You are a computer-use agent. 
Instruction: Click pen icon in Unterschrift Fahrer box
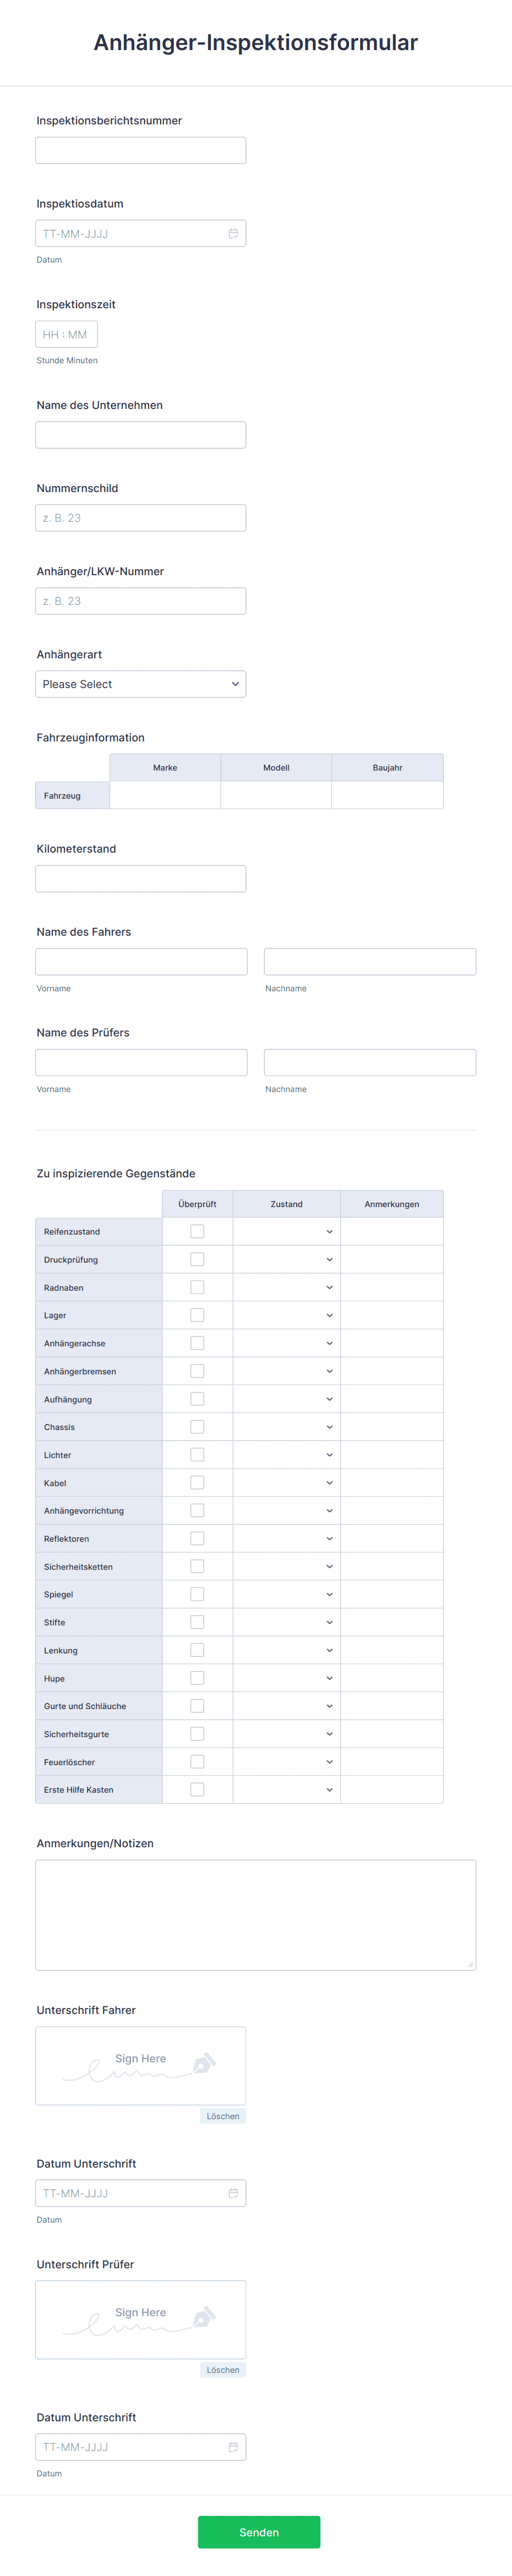pos(203,2063)
